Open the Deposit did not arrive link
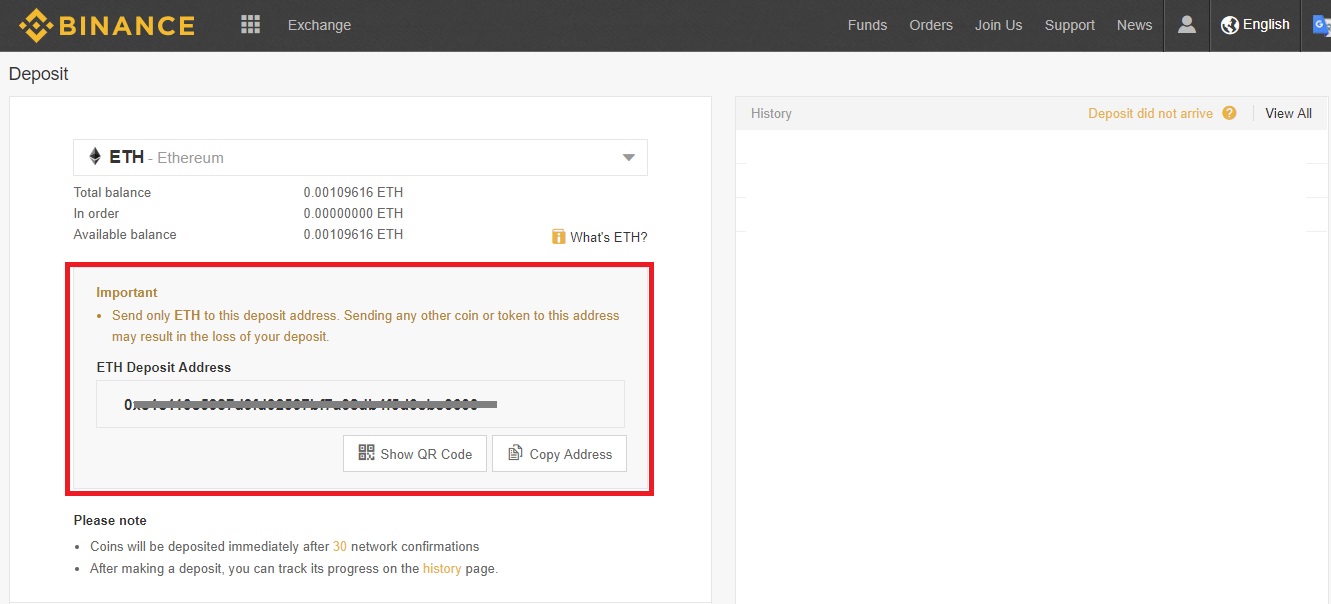The image size is (1331, 604). coord(1150,113)
